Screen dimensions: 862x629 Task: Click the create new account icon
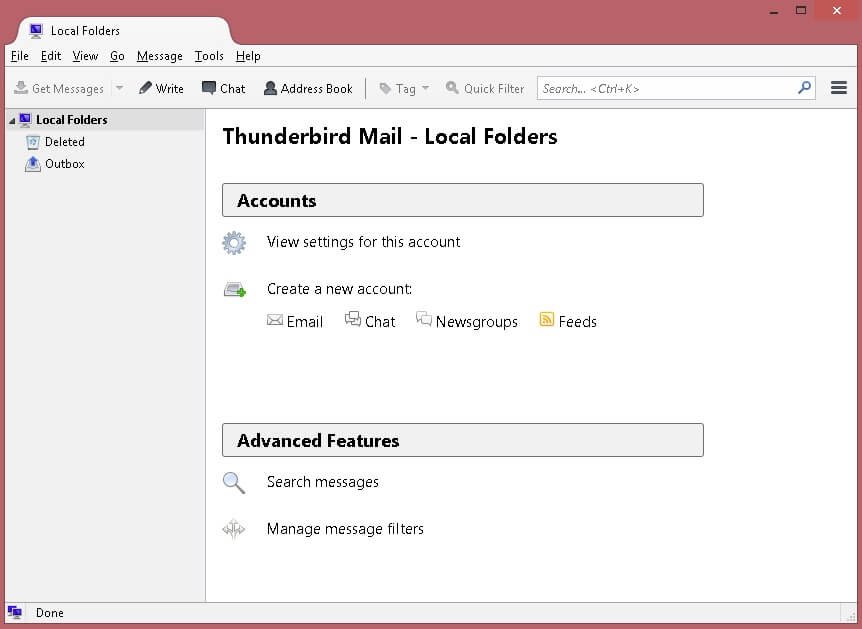[x=235, y=289]
